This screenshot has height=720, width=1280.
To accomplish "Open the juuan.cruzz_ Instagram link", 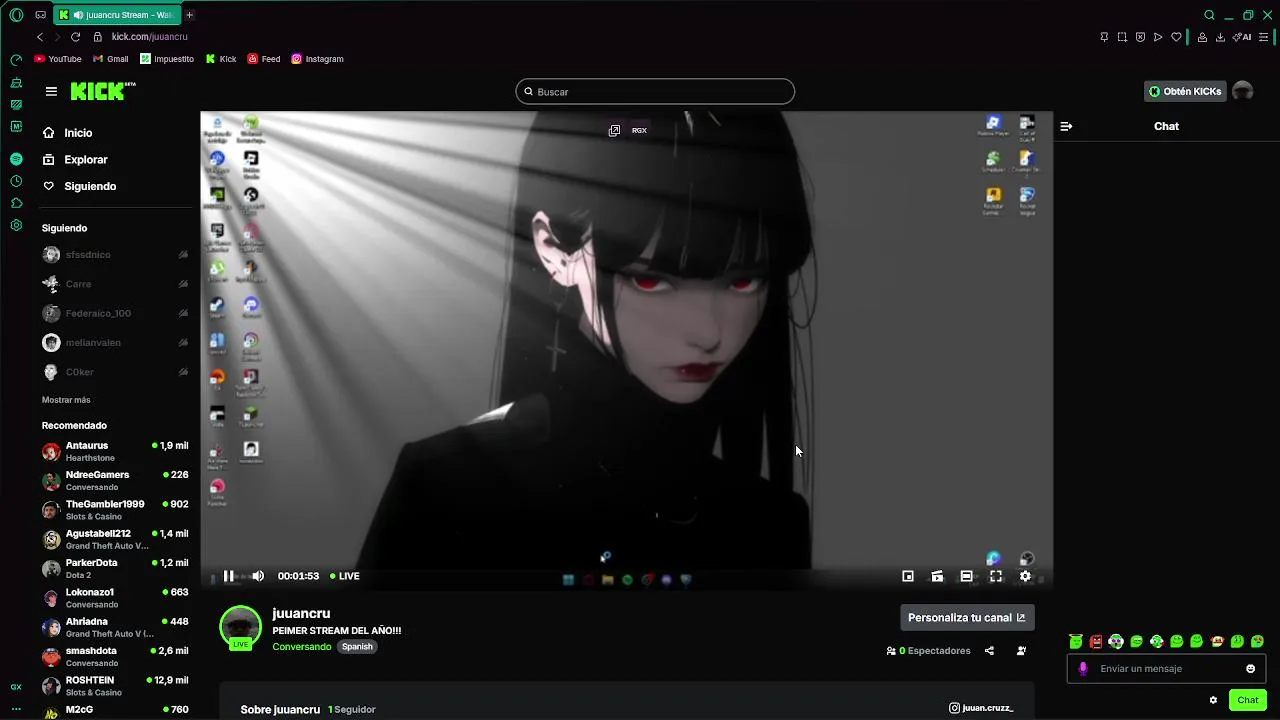I will pyautogui.click(x=981, y=708).
